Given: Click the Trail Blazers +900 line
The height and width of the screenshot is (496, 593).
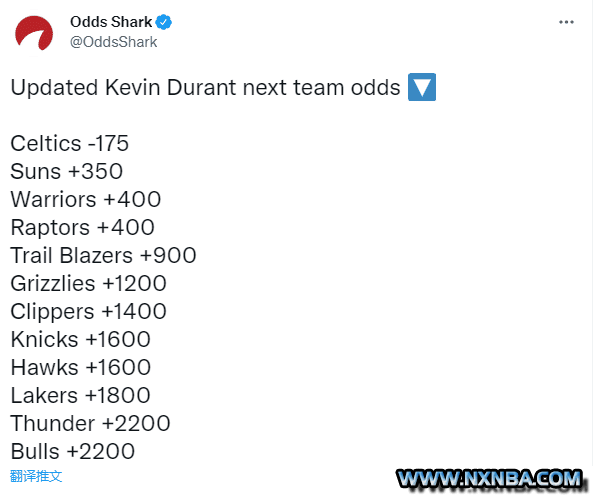Looking at the screenshot, I should pyautogui.click(x=103, y=255).
